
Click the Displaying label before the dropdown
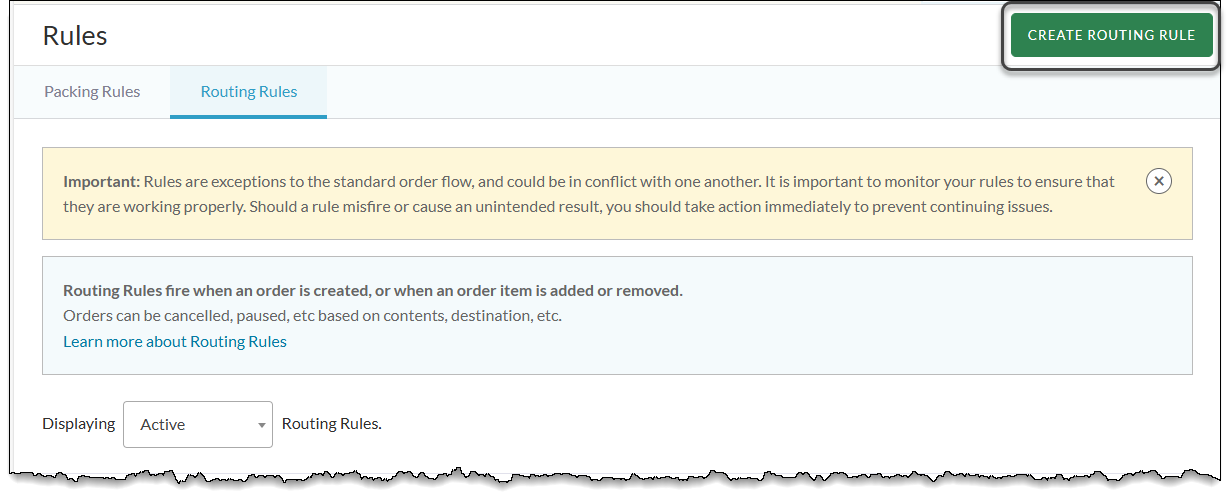pos(78,424)
